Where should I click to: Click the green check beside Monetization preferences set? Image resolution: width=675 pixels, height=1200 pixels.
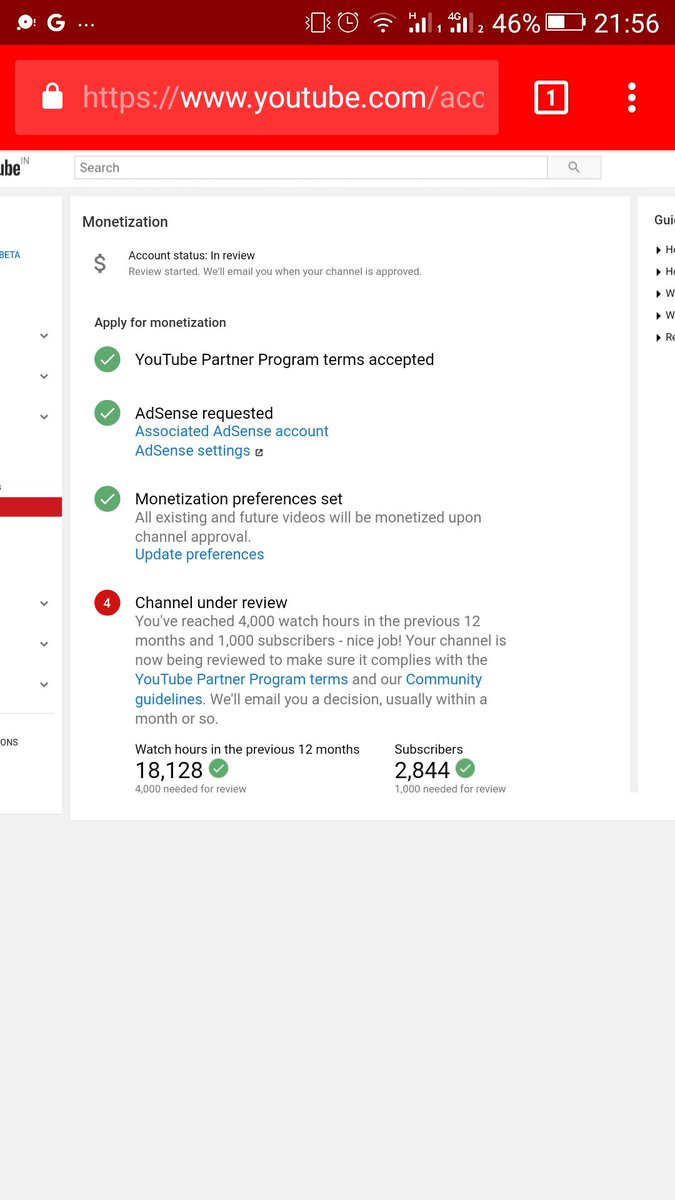[x=107, y=498]
